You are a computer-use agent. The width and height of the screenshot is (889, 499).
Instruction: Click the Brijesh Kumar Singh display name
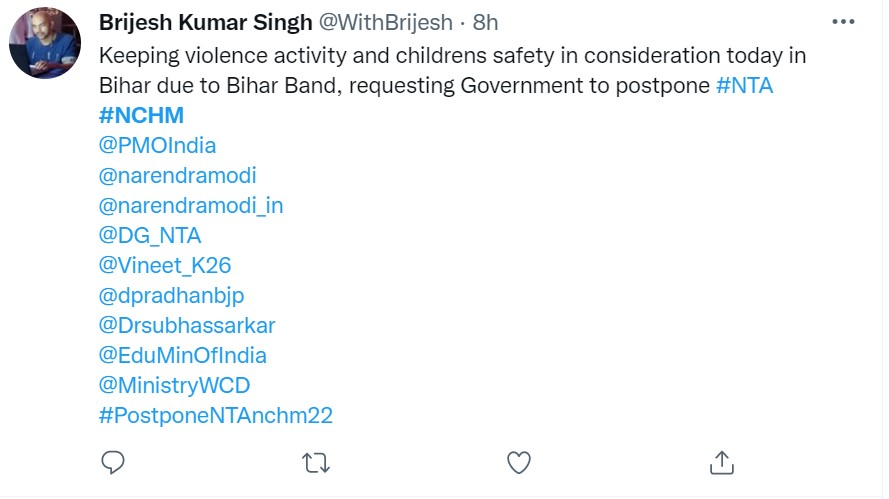(205, 21)
